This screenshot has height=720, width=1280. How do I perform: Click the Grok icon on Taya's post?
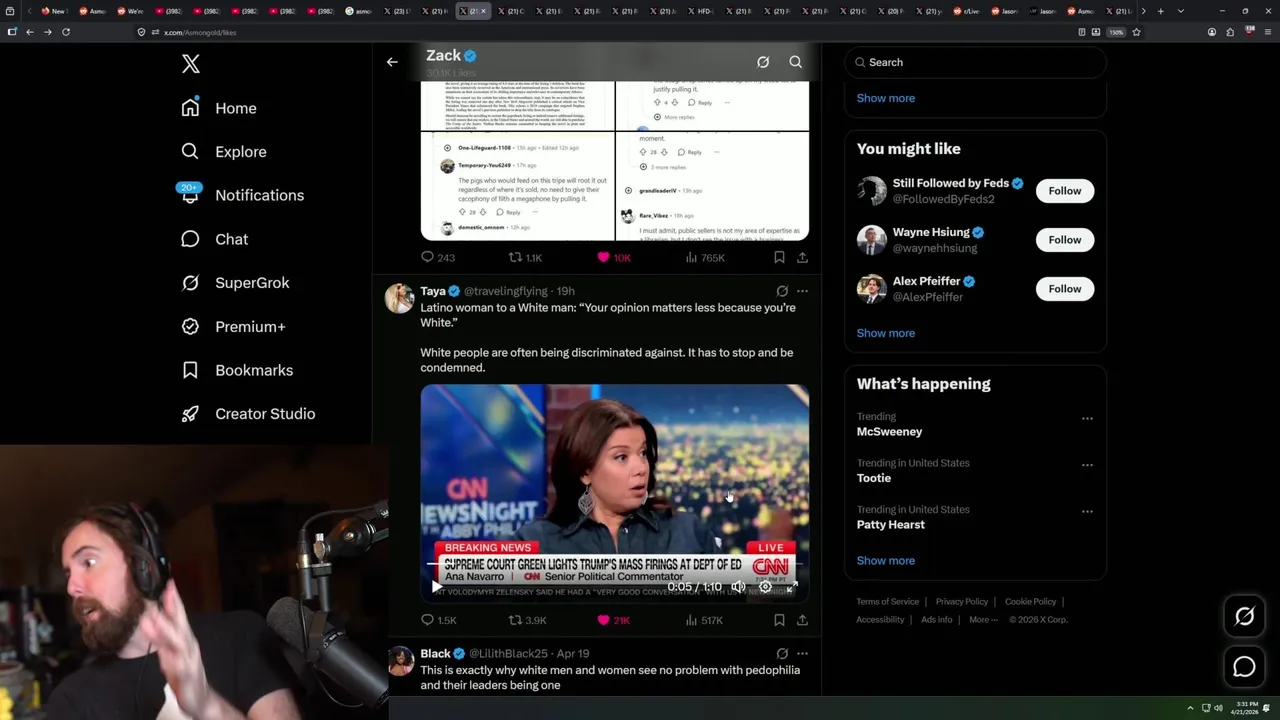782,291
